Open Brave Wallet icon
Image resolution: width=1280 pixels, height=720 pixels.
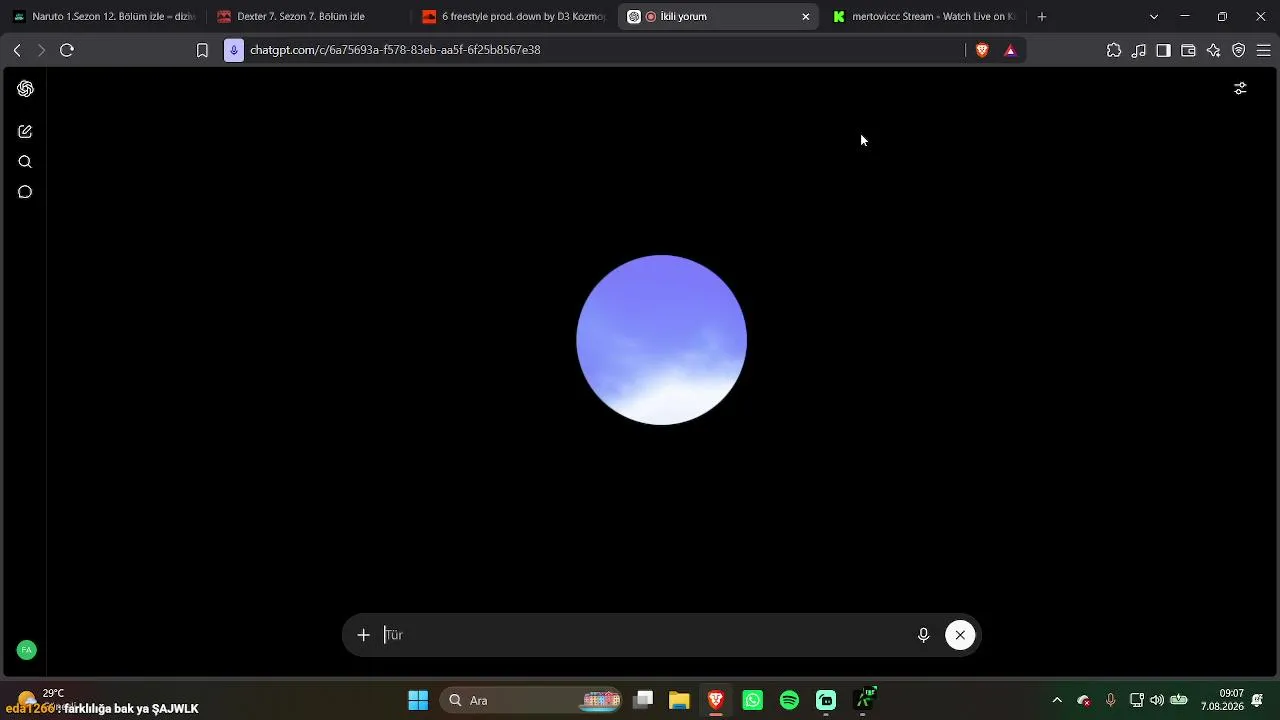(1188, 50)
